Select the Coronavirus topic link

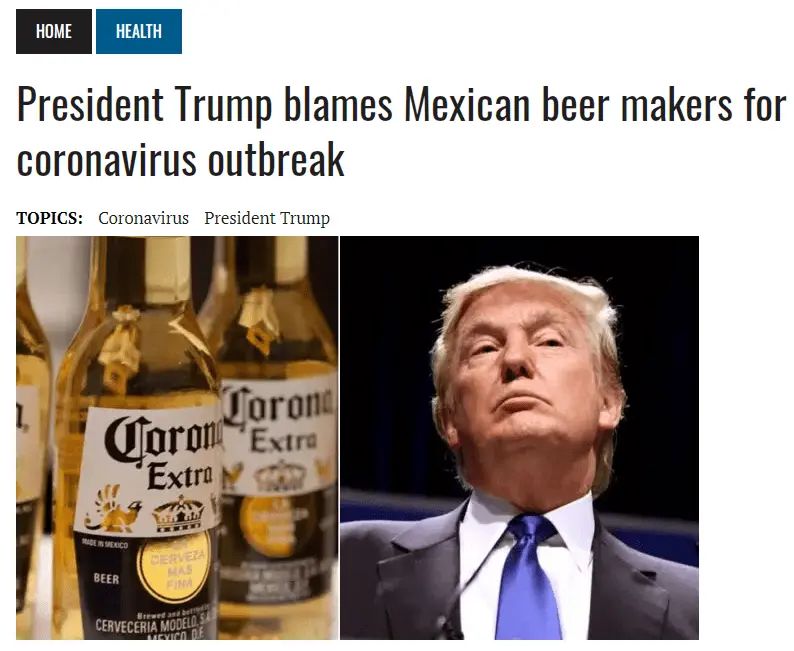coord(143,218)
